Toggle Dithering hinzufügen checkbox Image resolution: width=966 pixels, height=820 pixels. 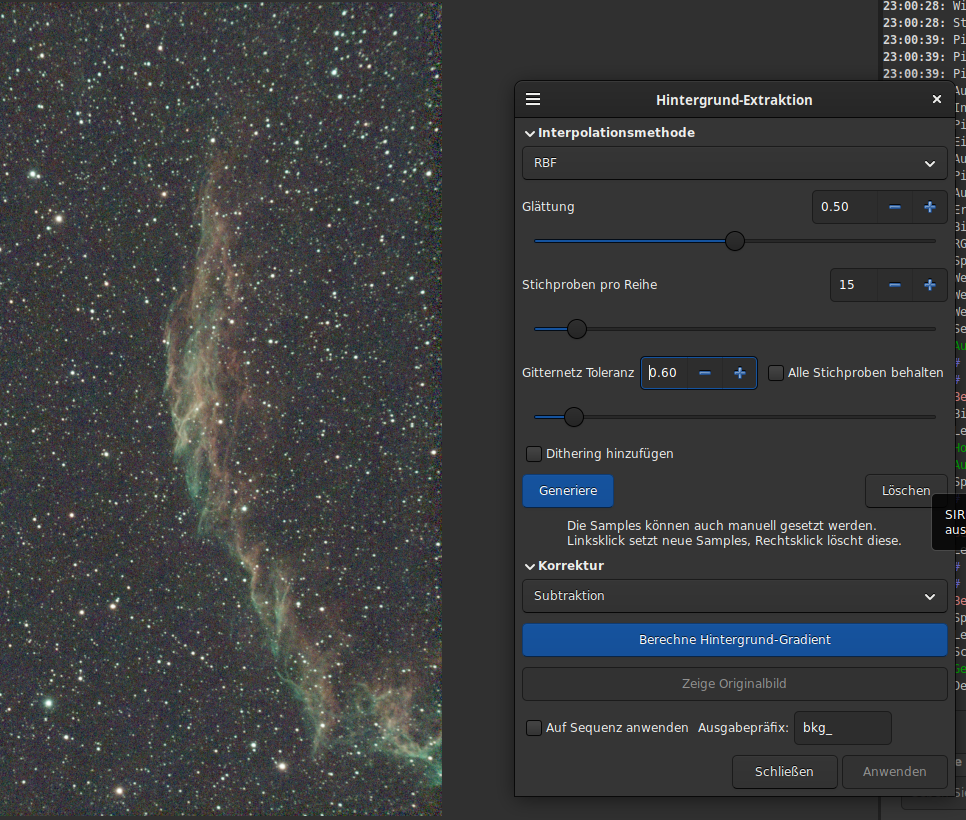[534, 454]
